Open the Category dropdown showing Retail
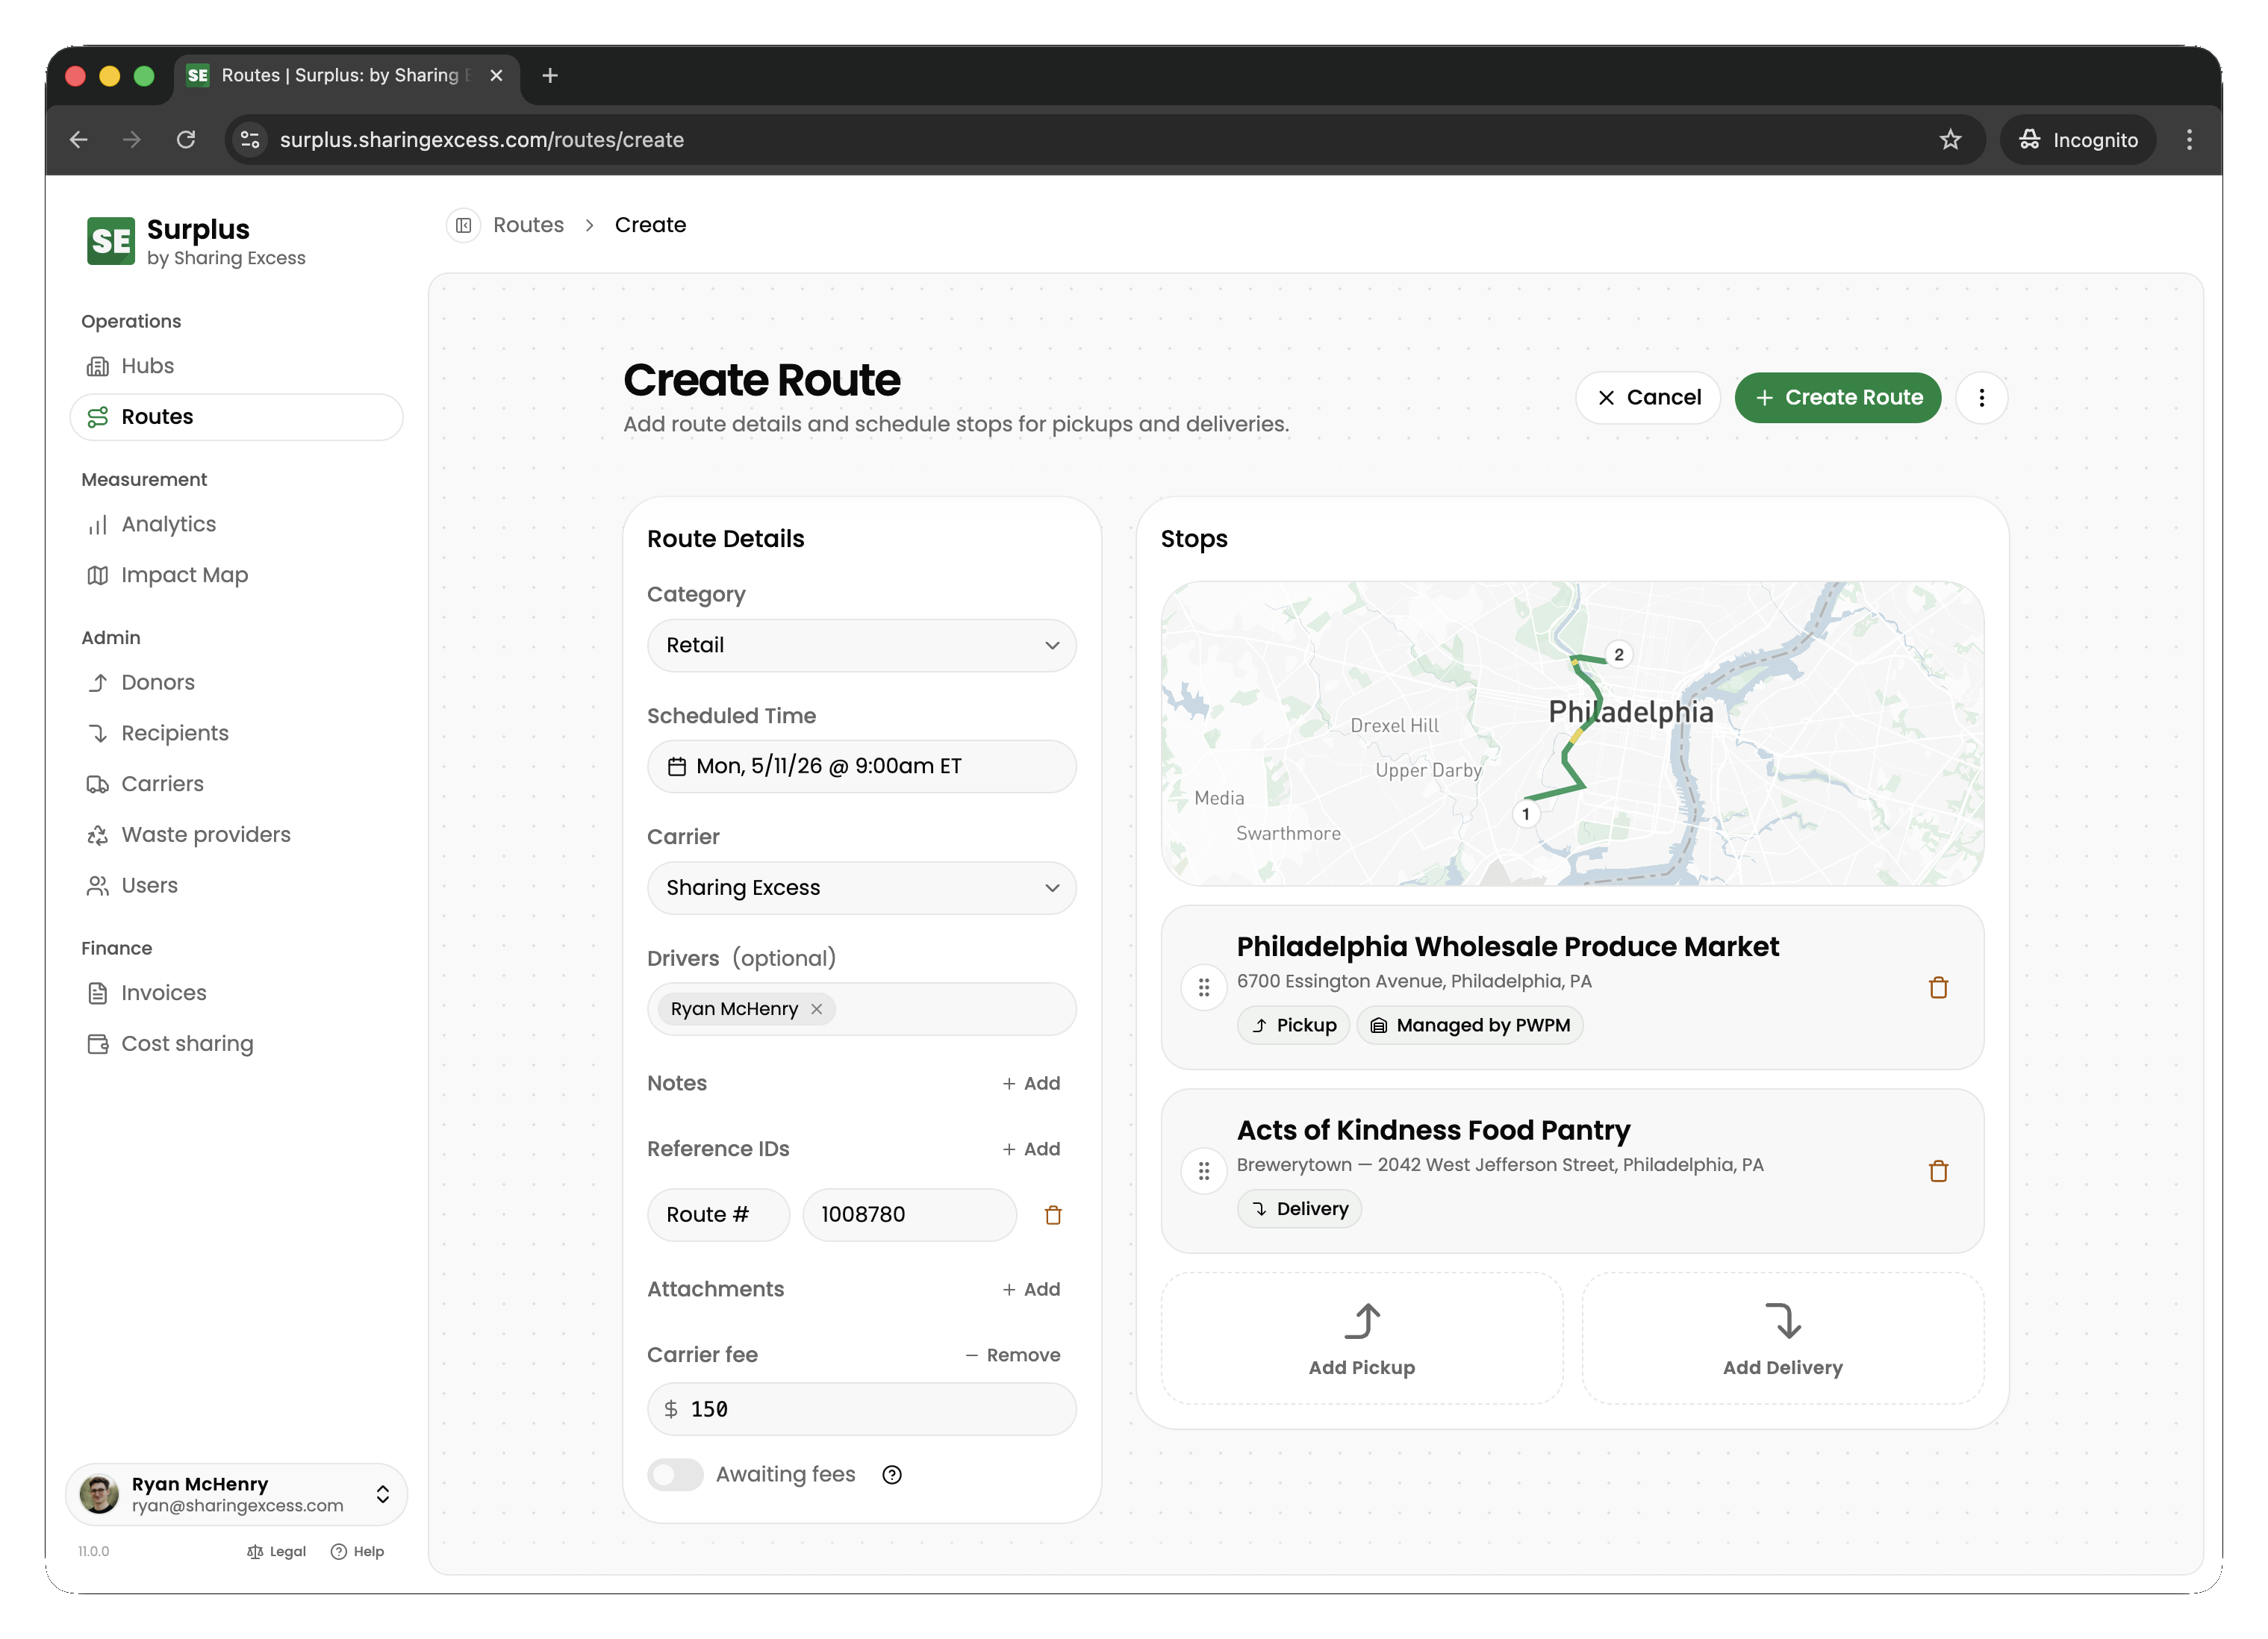This screenshot has width=2268, height=1639. (x=861, y=645)
